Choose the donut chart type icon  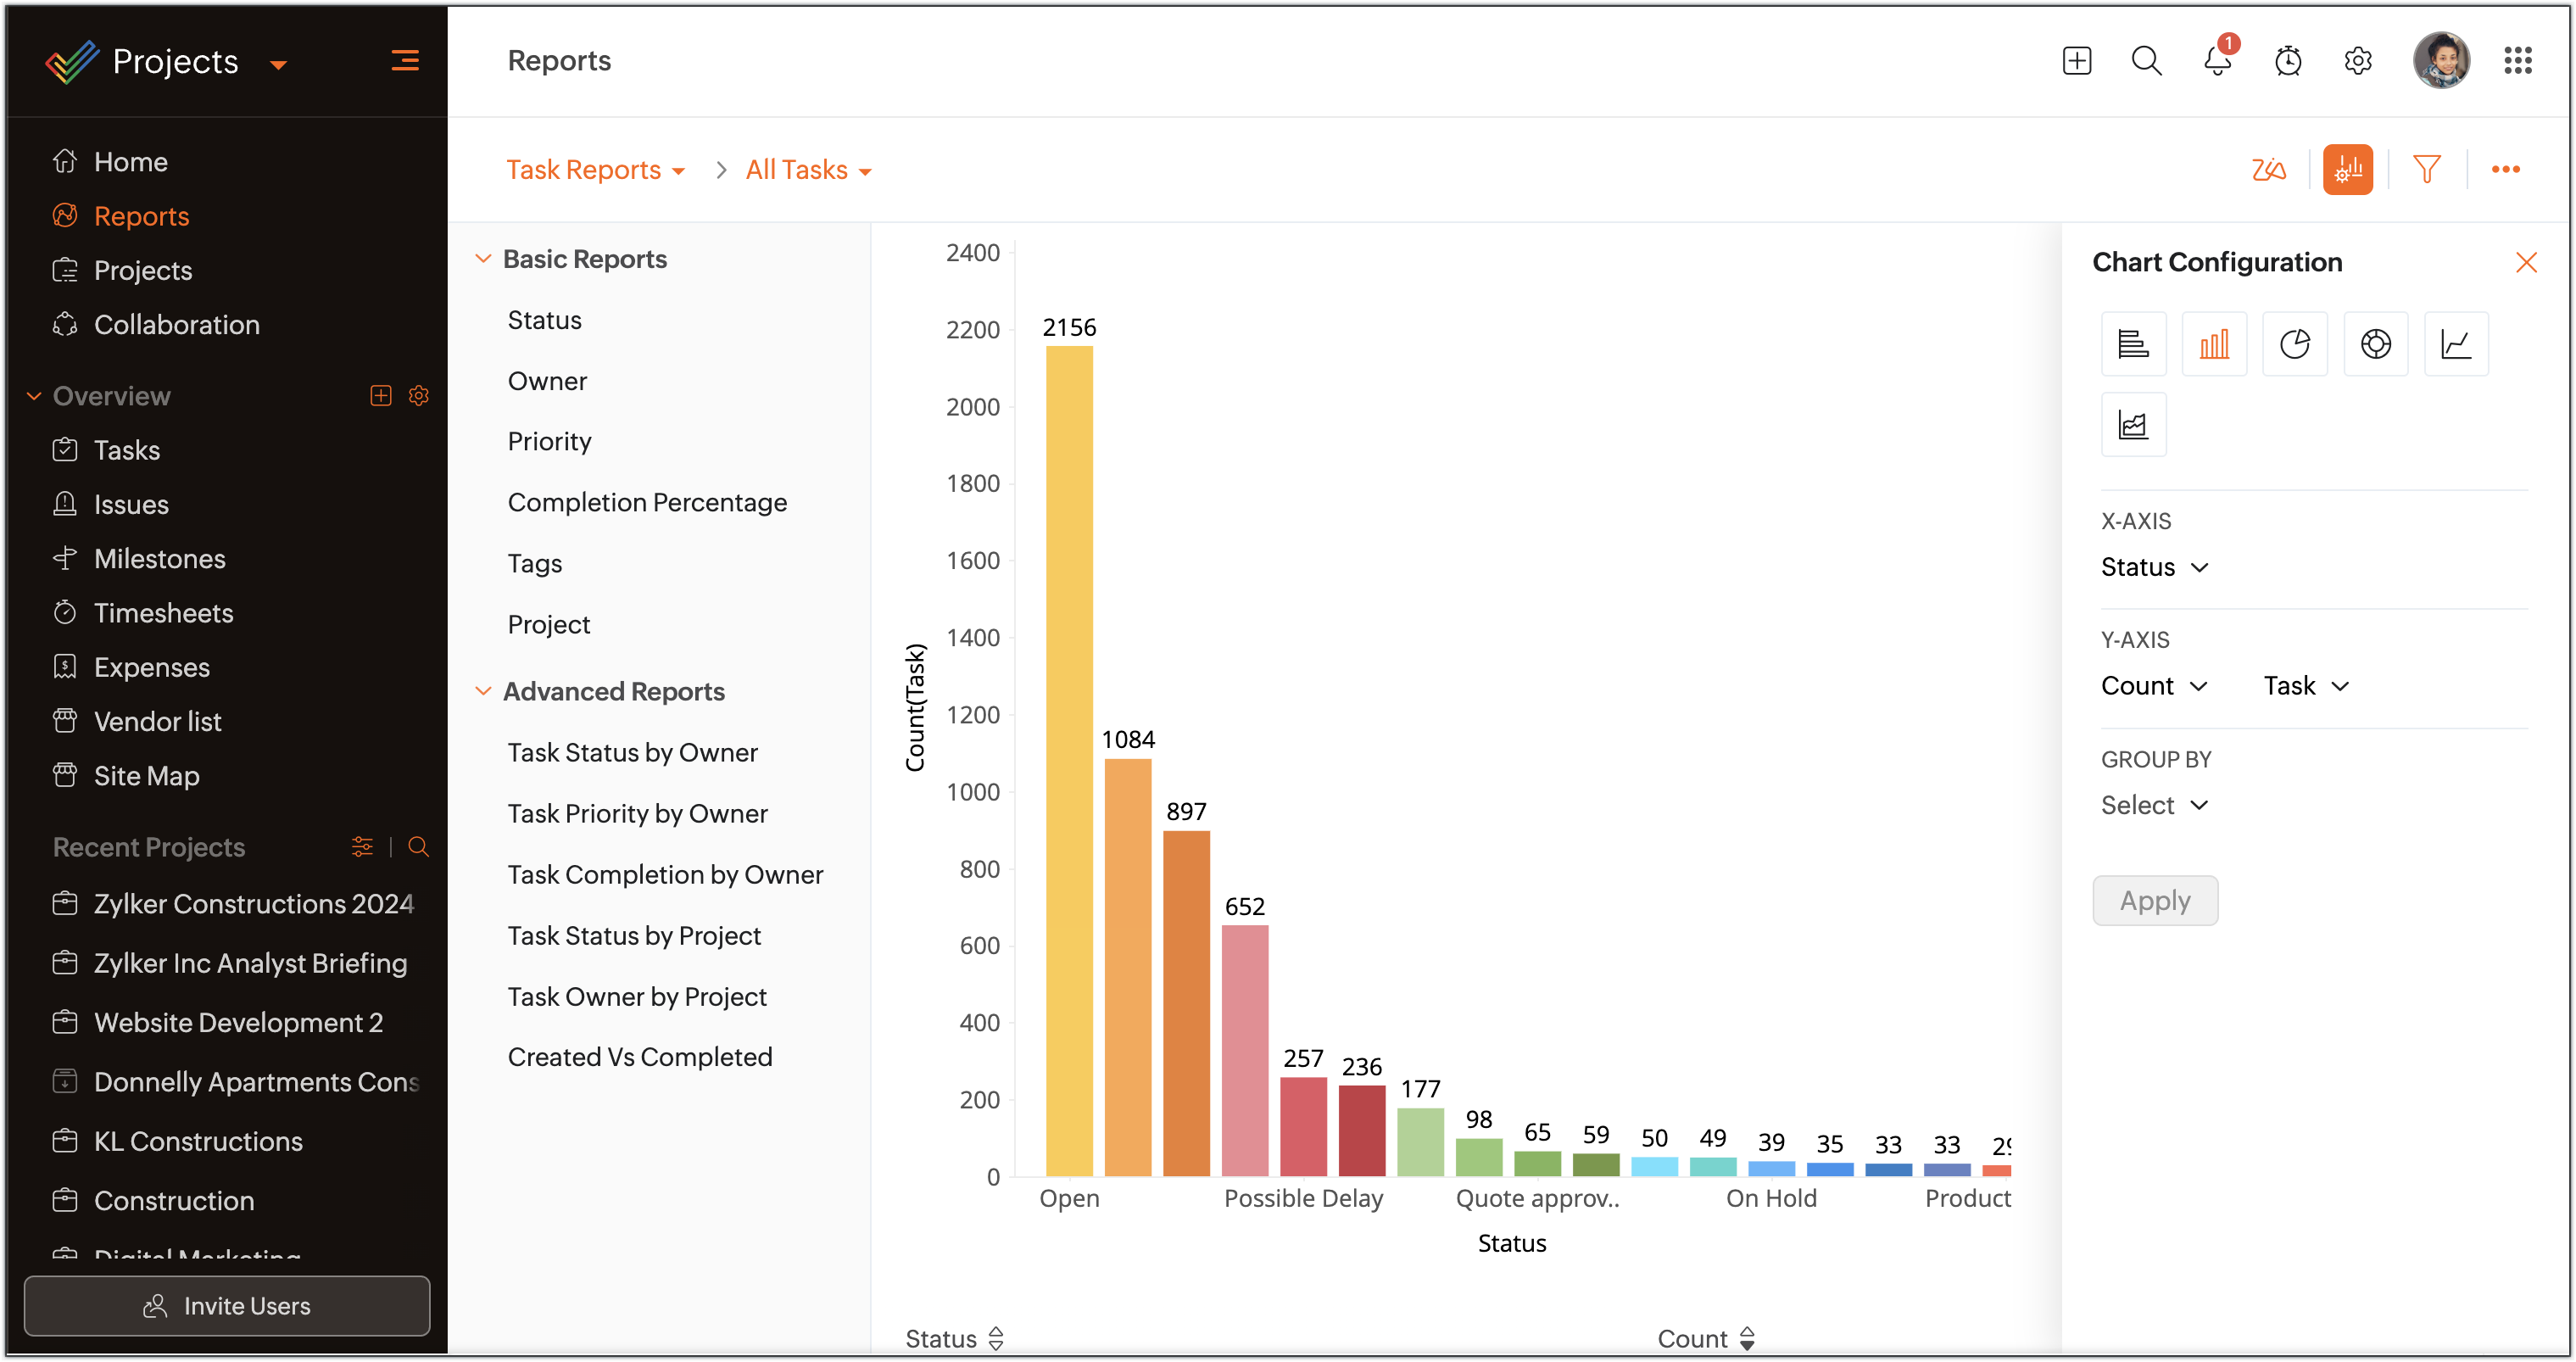pos(2375,344)
